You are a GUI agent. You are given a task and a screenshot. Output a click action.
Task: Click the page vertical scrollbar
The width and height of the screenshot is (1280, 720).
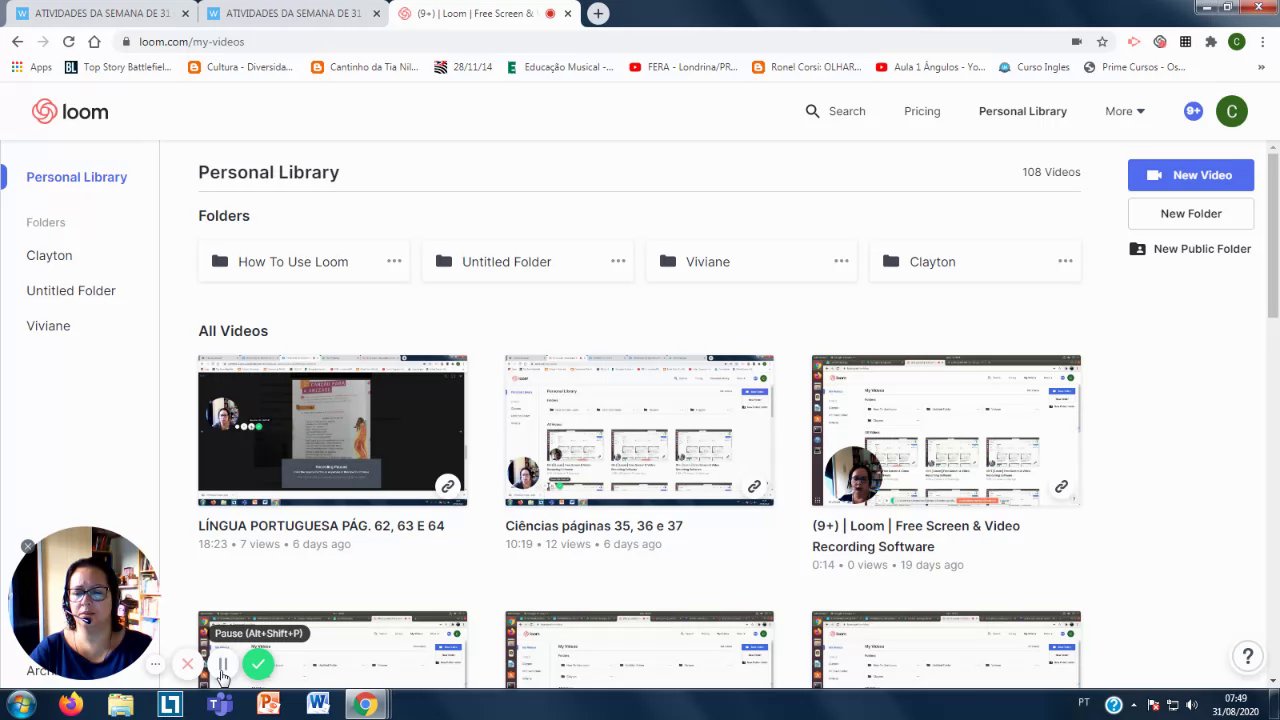point(1272,236)
